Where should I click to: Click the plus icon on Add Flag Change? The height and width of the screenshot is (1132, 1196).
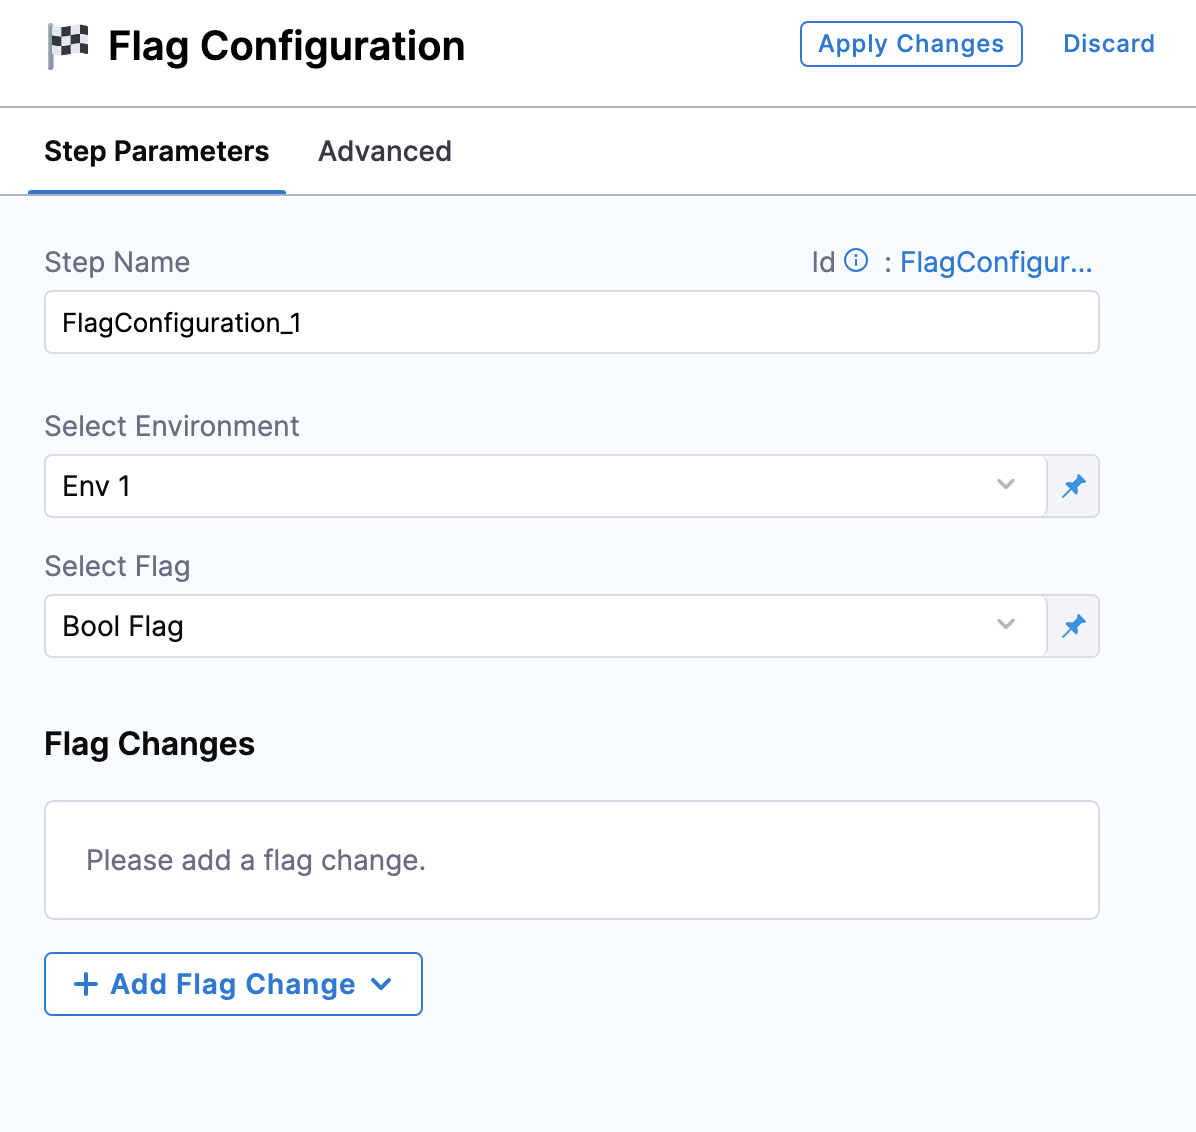point(86,984)
